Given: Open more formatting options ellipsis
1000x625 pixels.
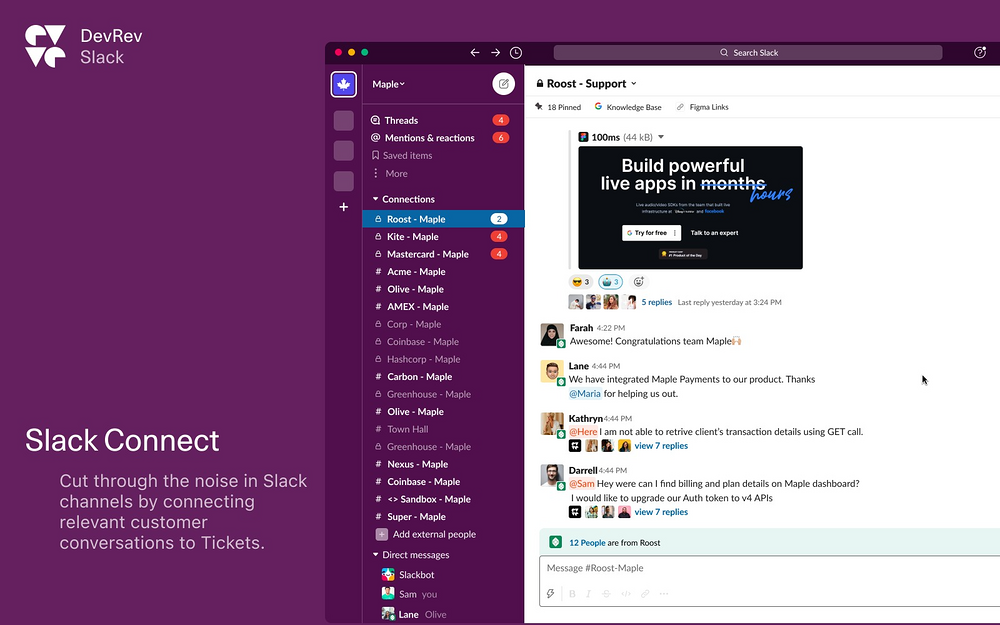Looking at the screenshot, I should pos(664,594).
